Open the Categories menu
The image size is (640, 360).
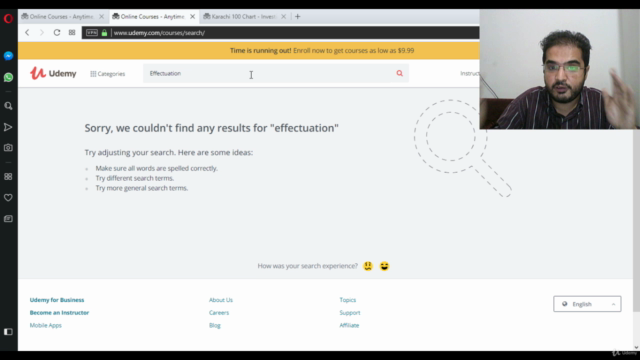coord(108,74)
